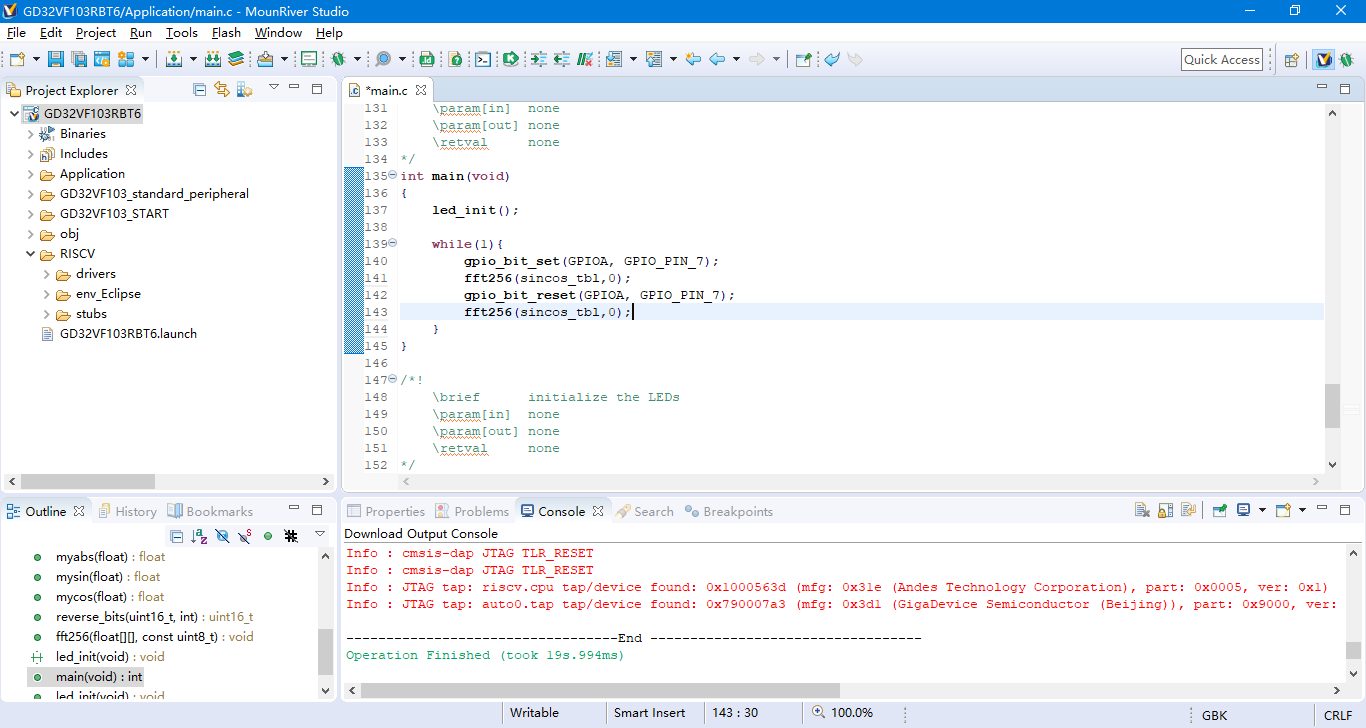Select reverse_bits function in Outline
Image resolution: width=1366 pixels, height=728 pixels.
pyautogui.click(x=141, y=617)
